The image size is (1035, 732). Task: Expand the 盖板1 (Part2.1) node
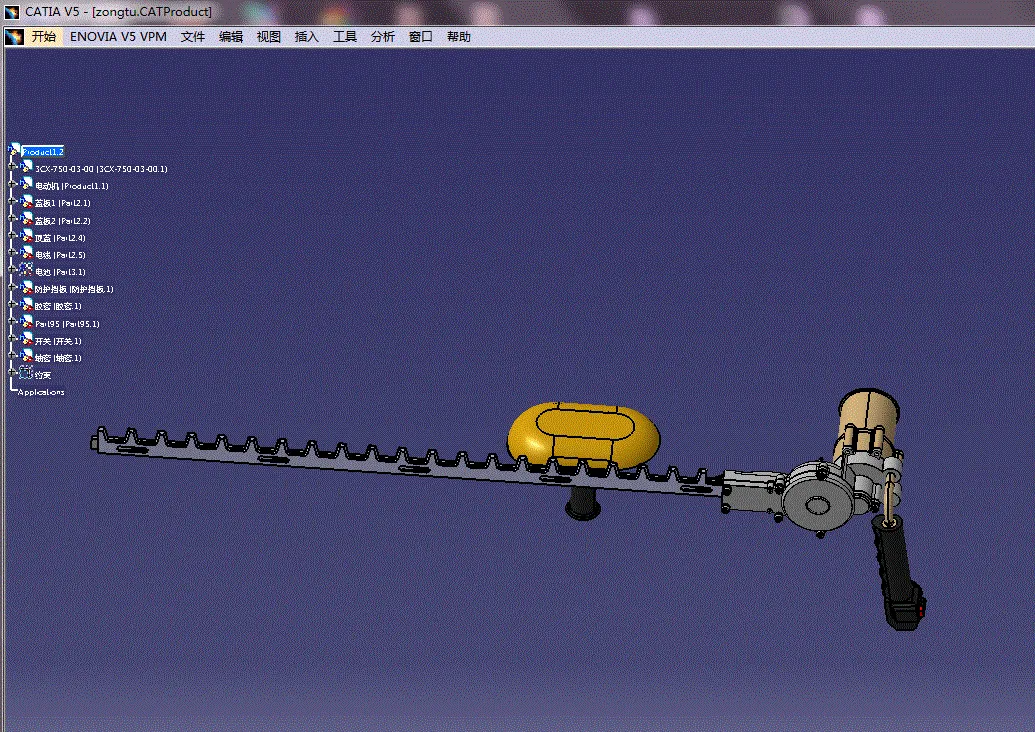[x=12, y=201]
